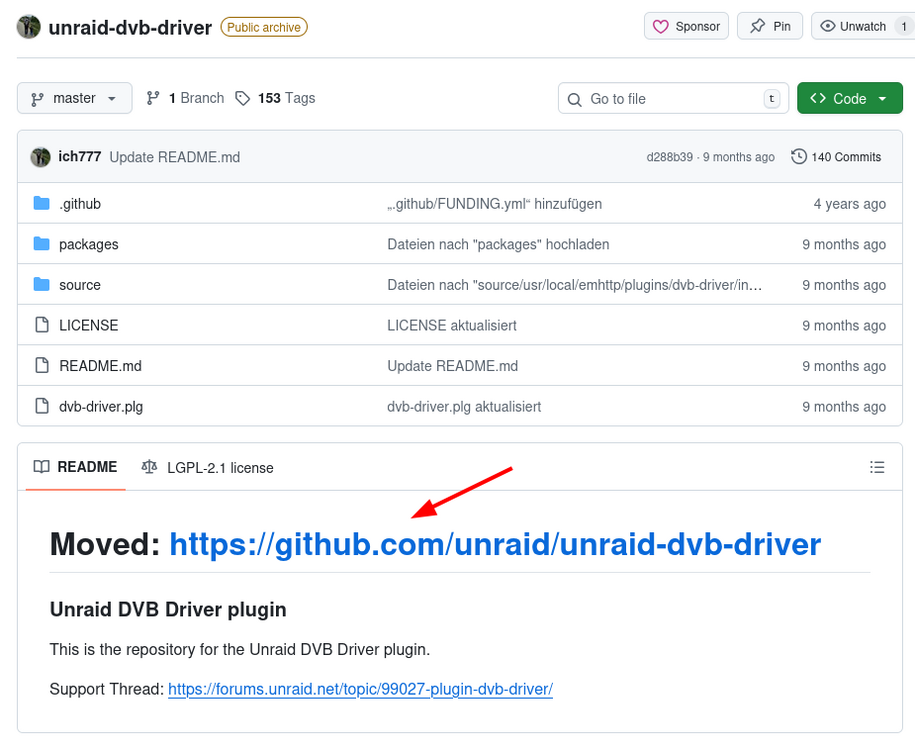Open the source/usr/local/emhttp commit message
The image size is (915, 750).
(575, 285)
